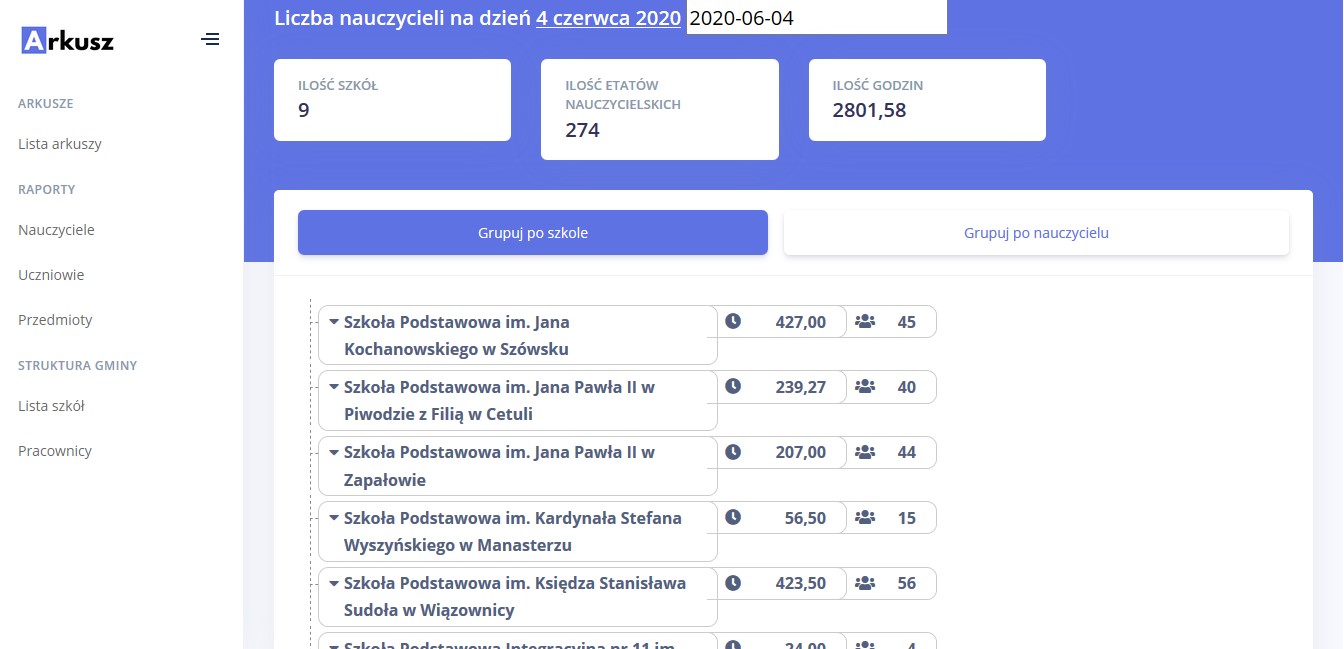Click the hours value 207,00
The image size is (1344, 649).
(801, 452)
